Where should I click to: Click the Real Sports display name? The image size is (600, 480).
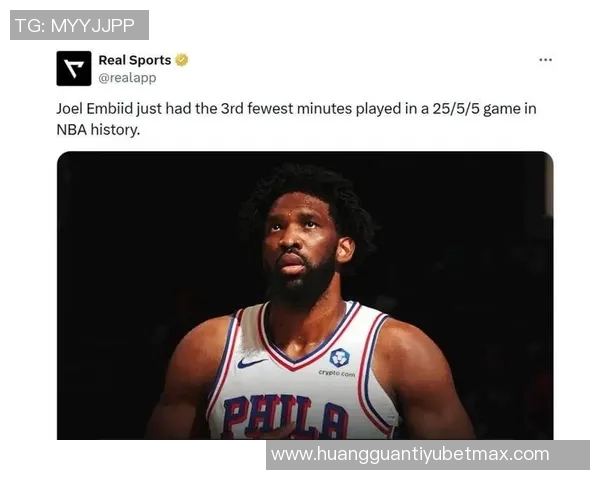(135, 60)
